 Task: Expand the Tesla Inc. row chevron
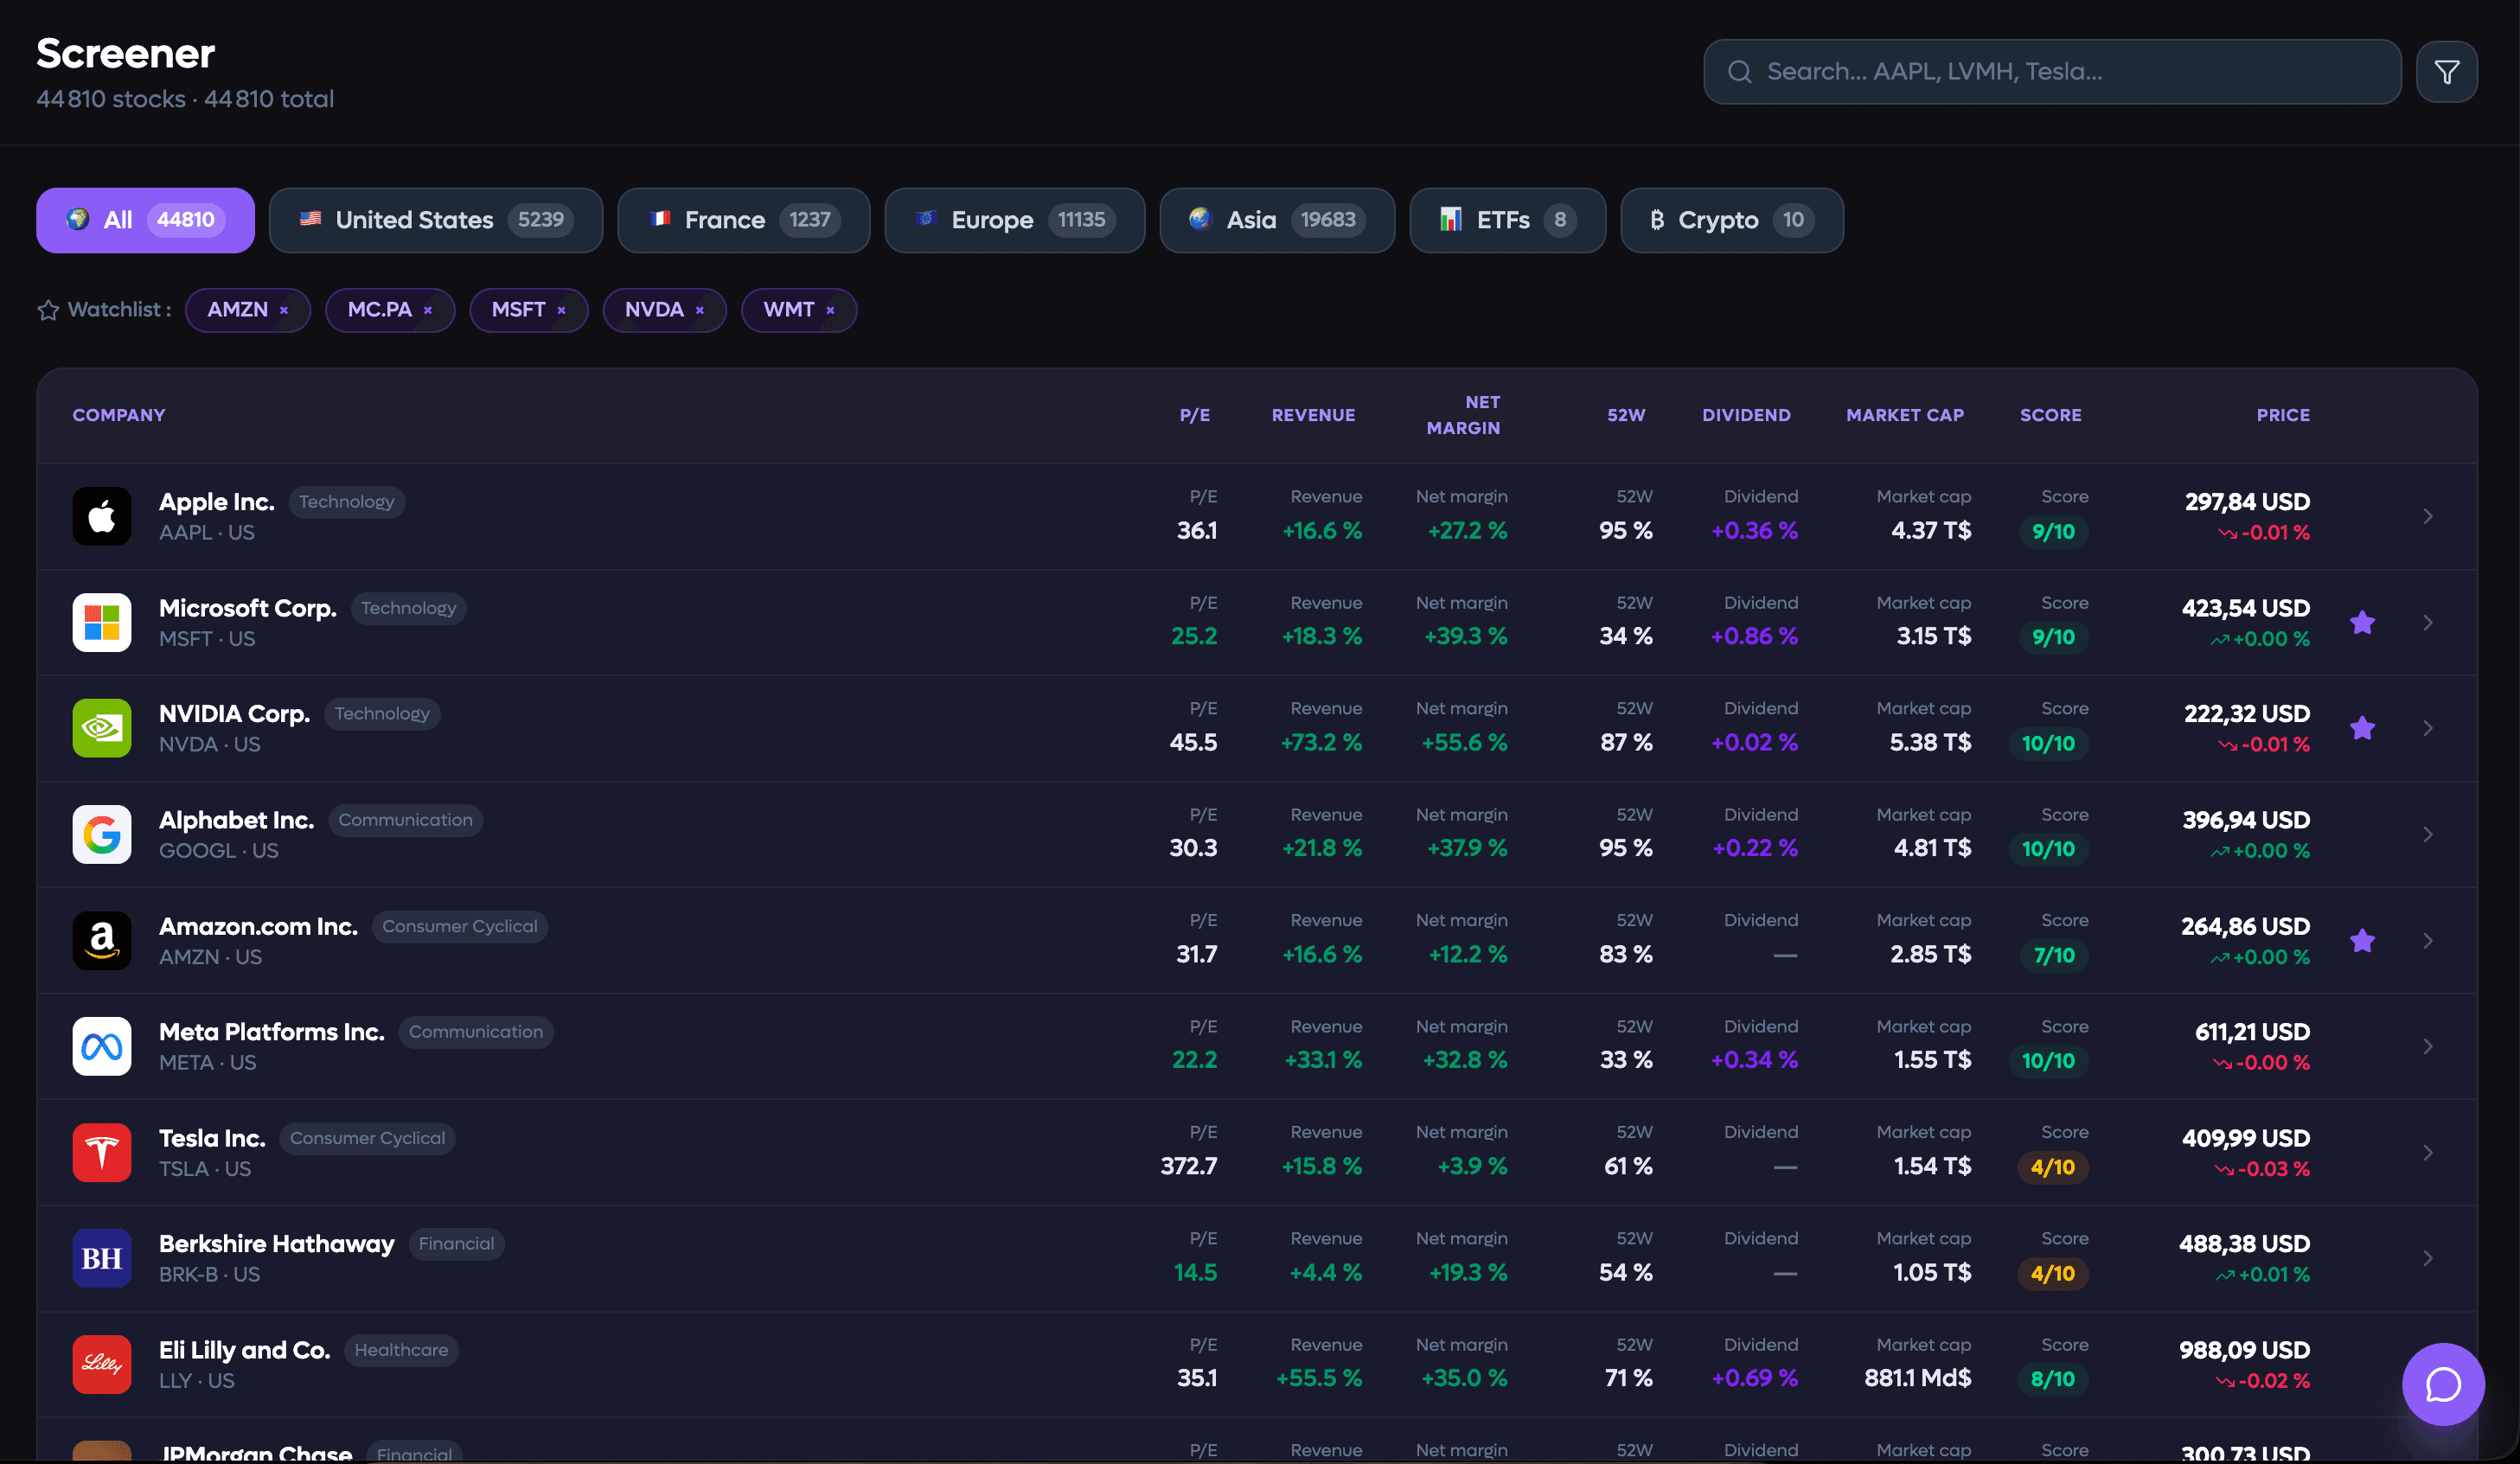2428,1152
